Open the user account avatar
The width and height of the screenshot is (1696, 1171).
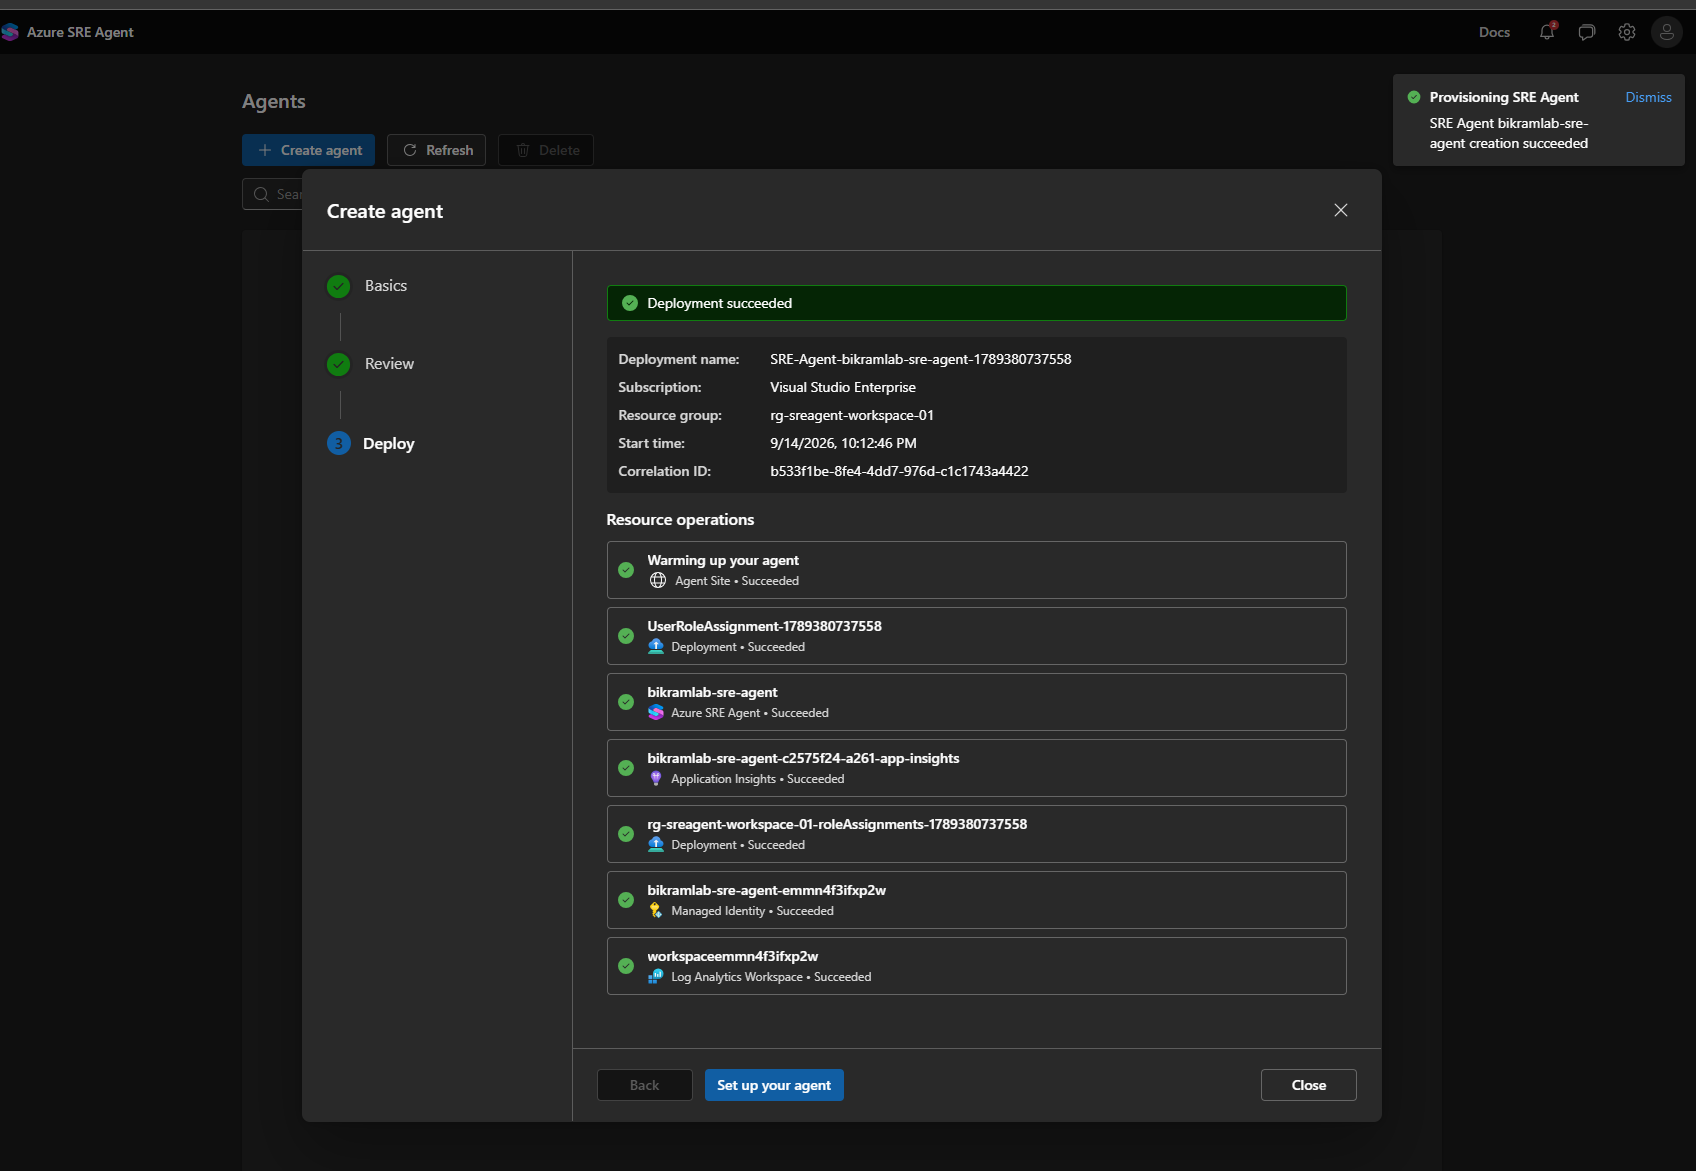pyautogui.click(x=1667, y=32)
